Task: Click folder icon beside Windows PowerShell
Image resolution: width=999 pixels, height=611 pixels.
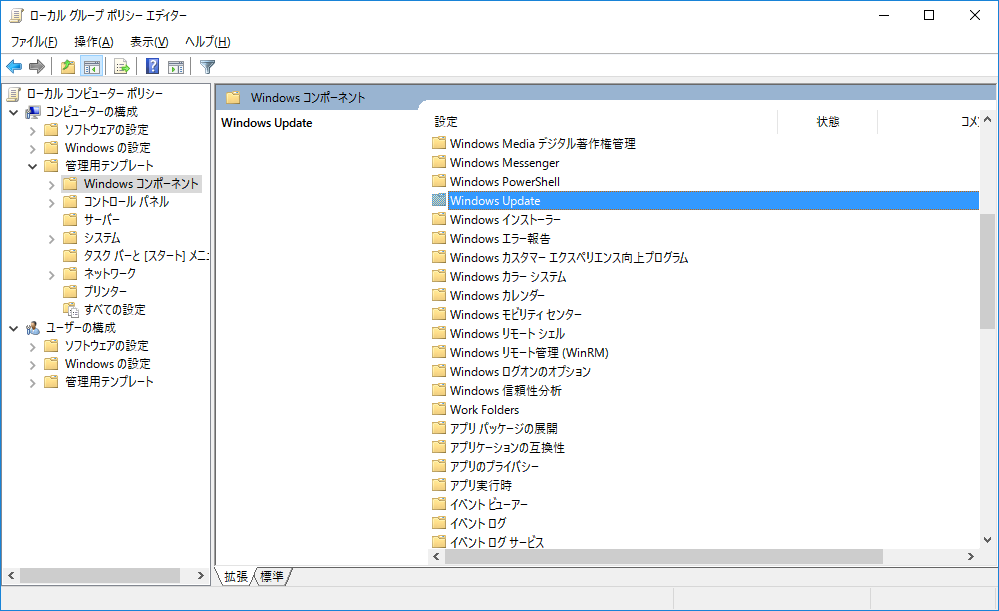Action: (x=439, y=181)
